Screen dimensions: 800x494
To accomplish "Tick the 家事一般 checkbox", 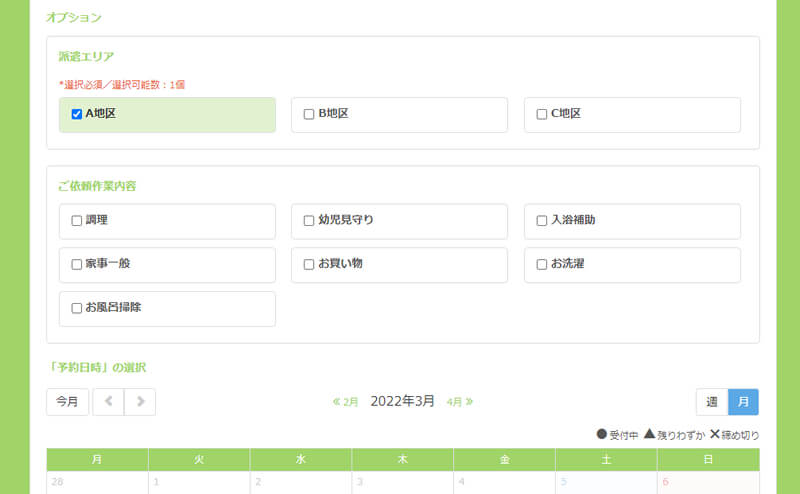I will coord(77,264).
